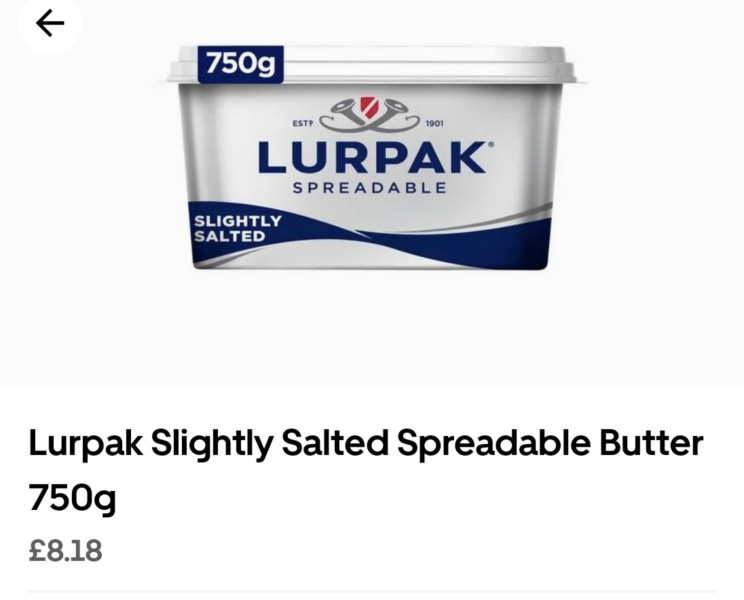The image size is (744, 600).
Task: Click the £8.18 price text
Action: (x=65, y=551)
